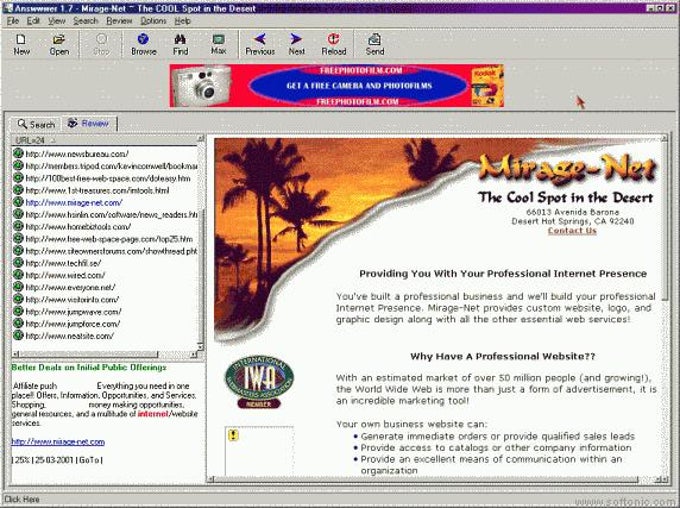Viewport: 680px width, 508px height.
Task: Click the webpage vertical scrollbar
Action: [665, 304]
